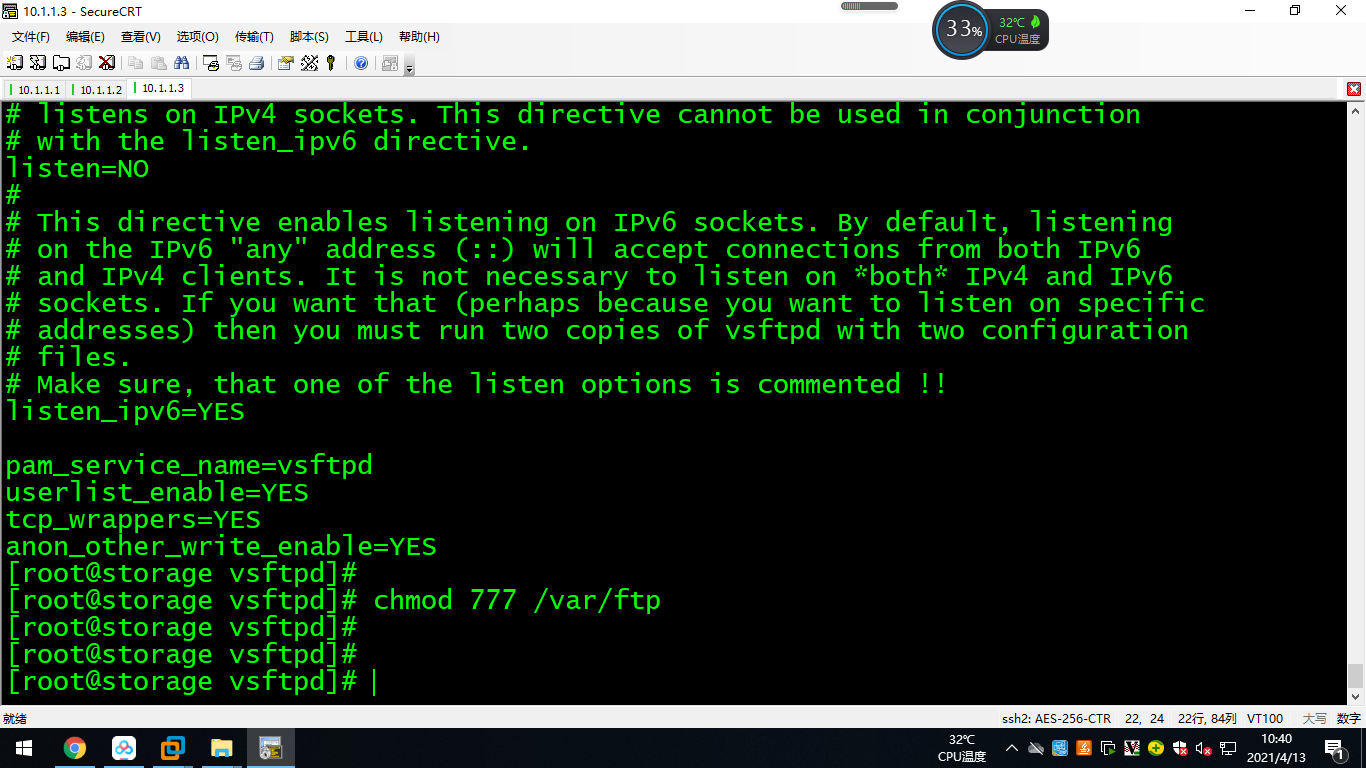The image size is (1366, 768).
Task: Click the 22行, 84列 status bar entry
Action: point(1207,718)
